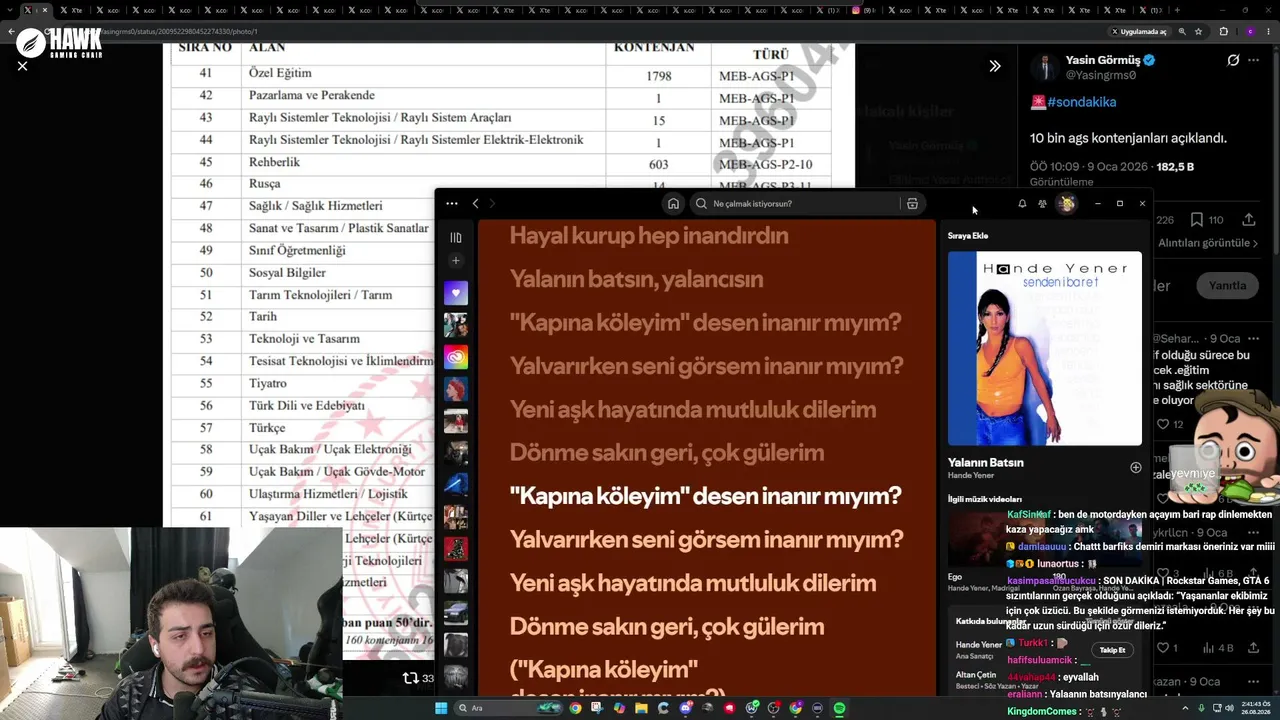Open Discord from the taskbar

(685, 708)
